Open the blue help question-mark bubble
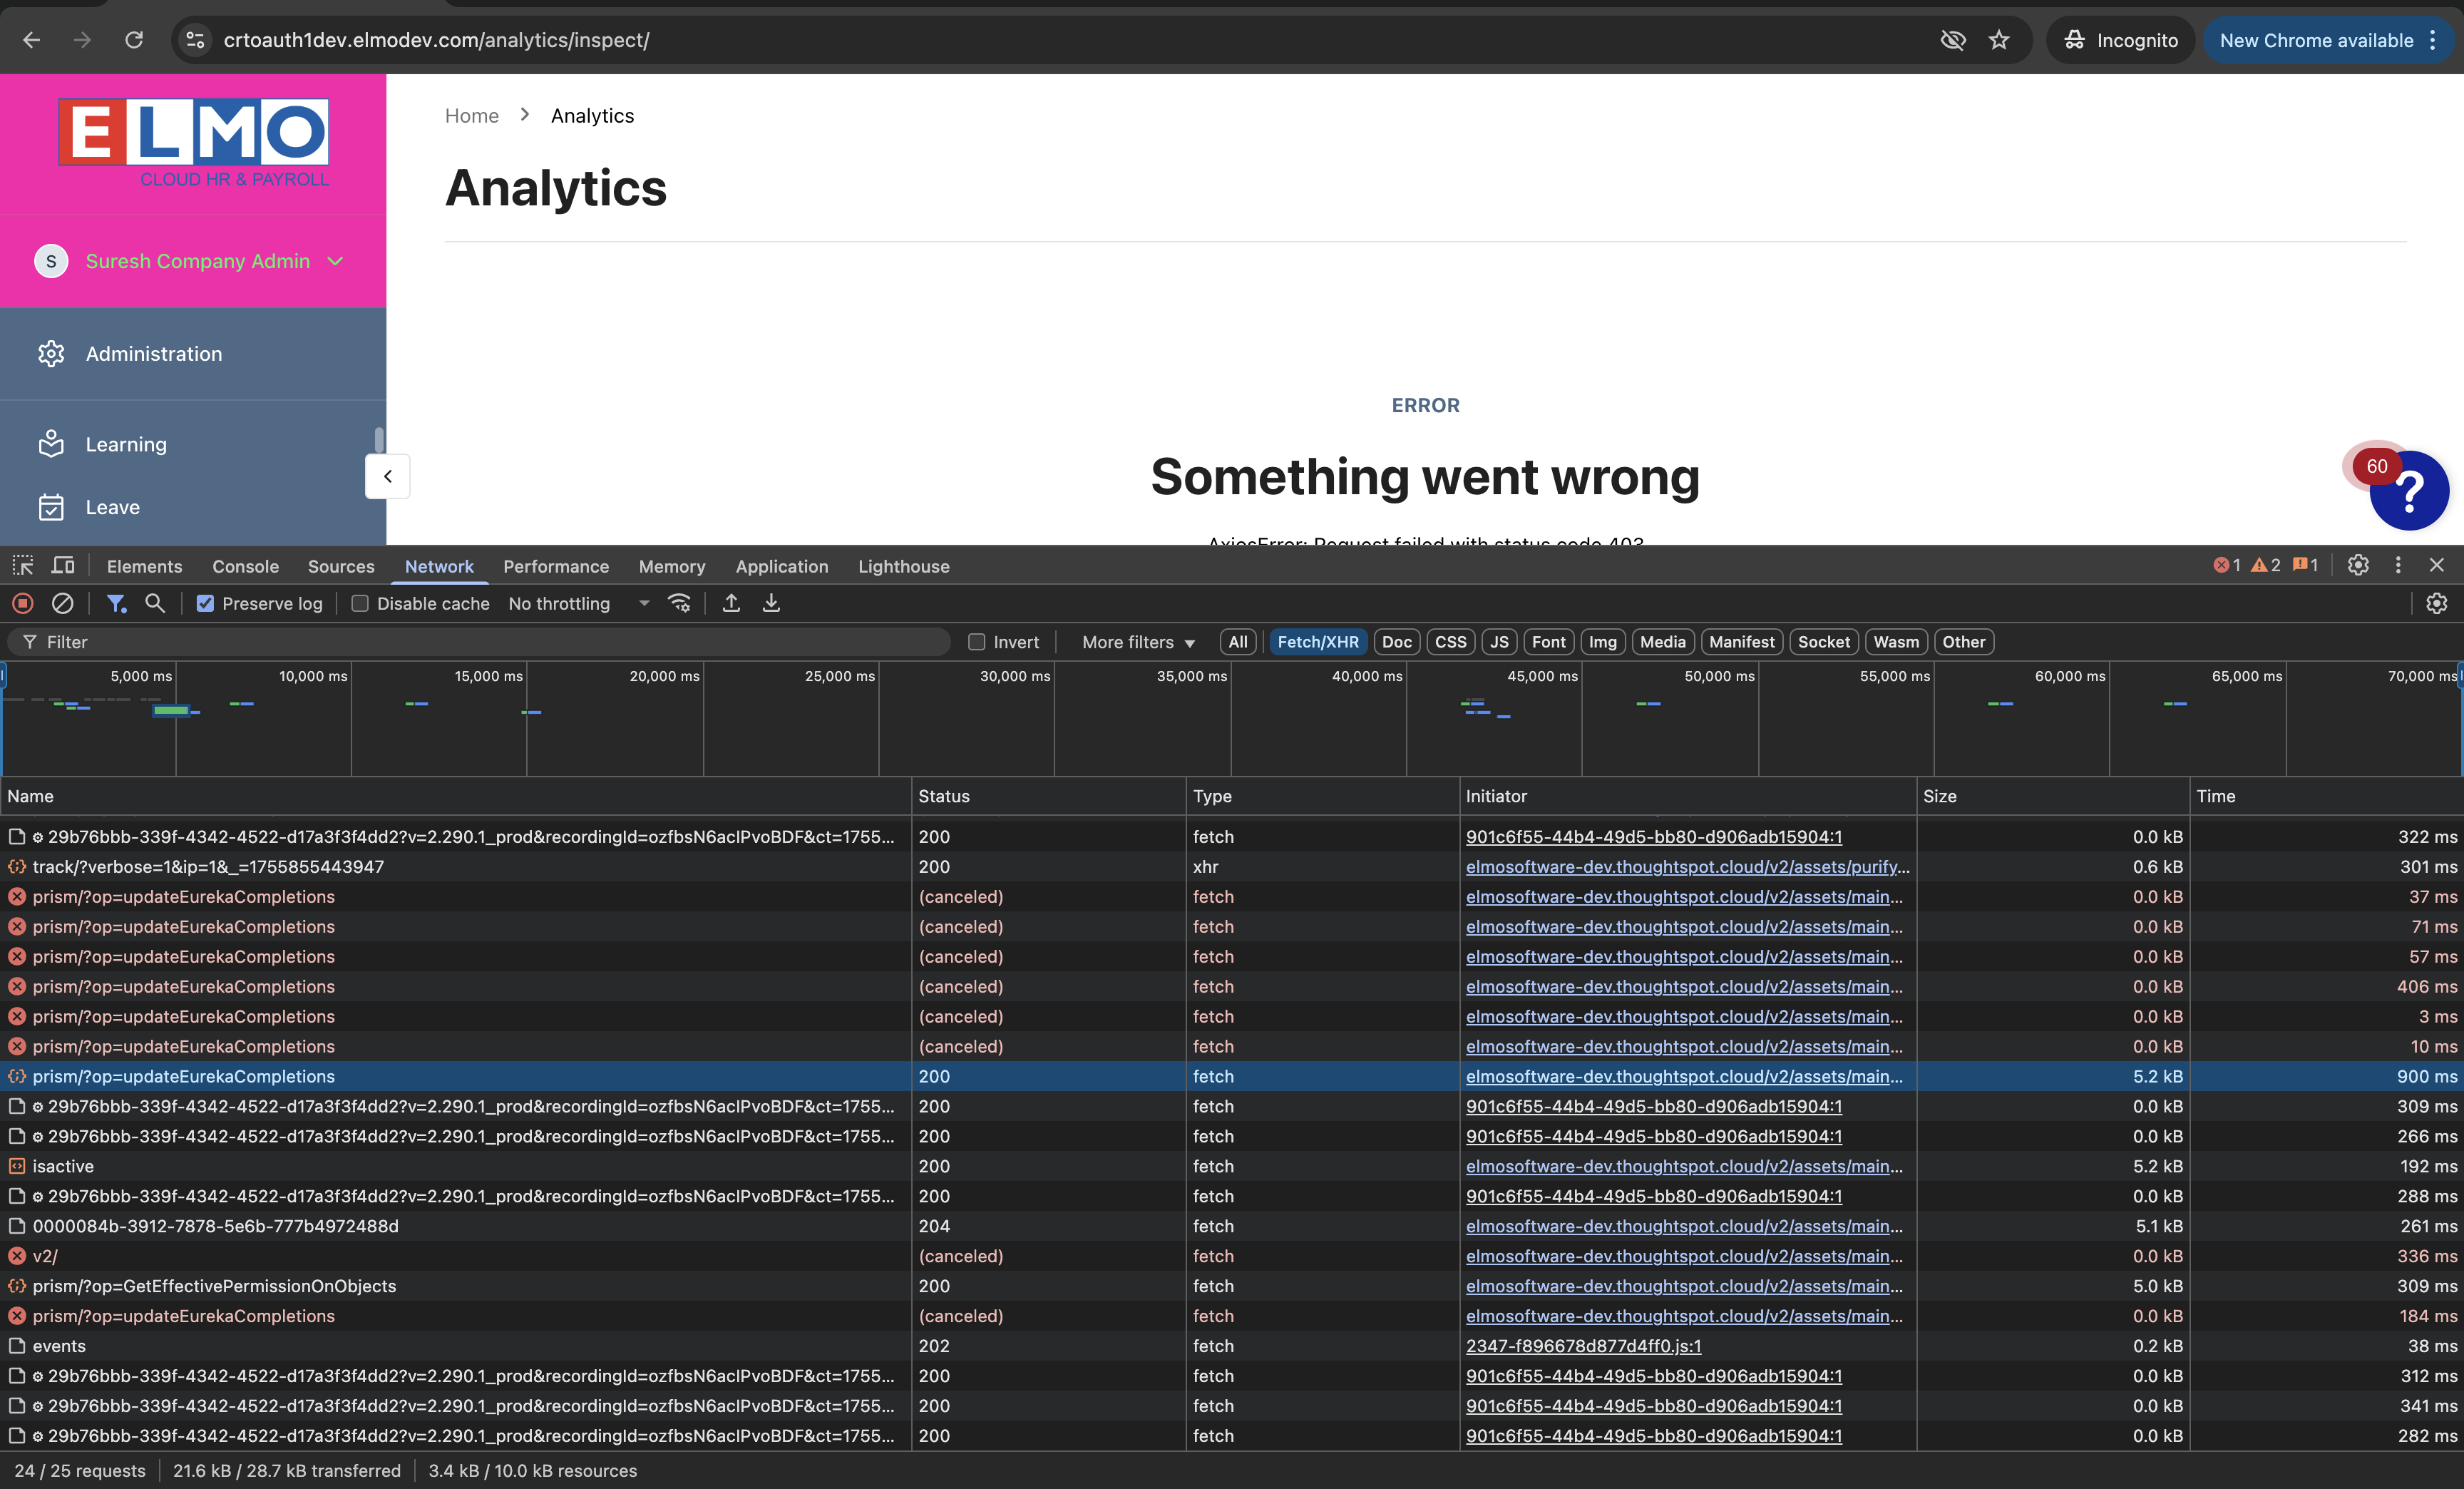 coord(2409,490)
